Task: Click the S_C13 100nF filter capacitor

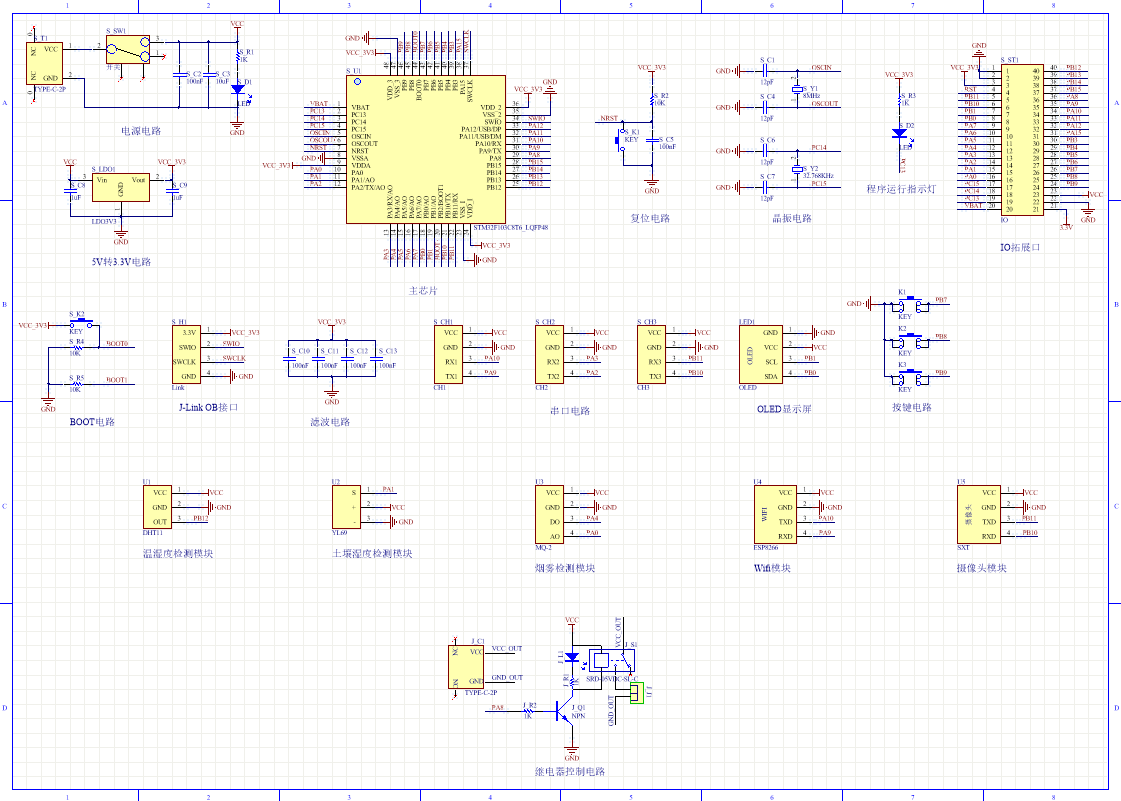Action: pos(377,358)
